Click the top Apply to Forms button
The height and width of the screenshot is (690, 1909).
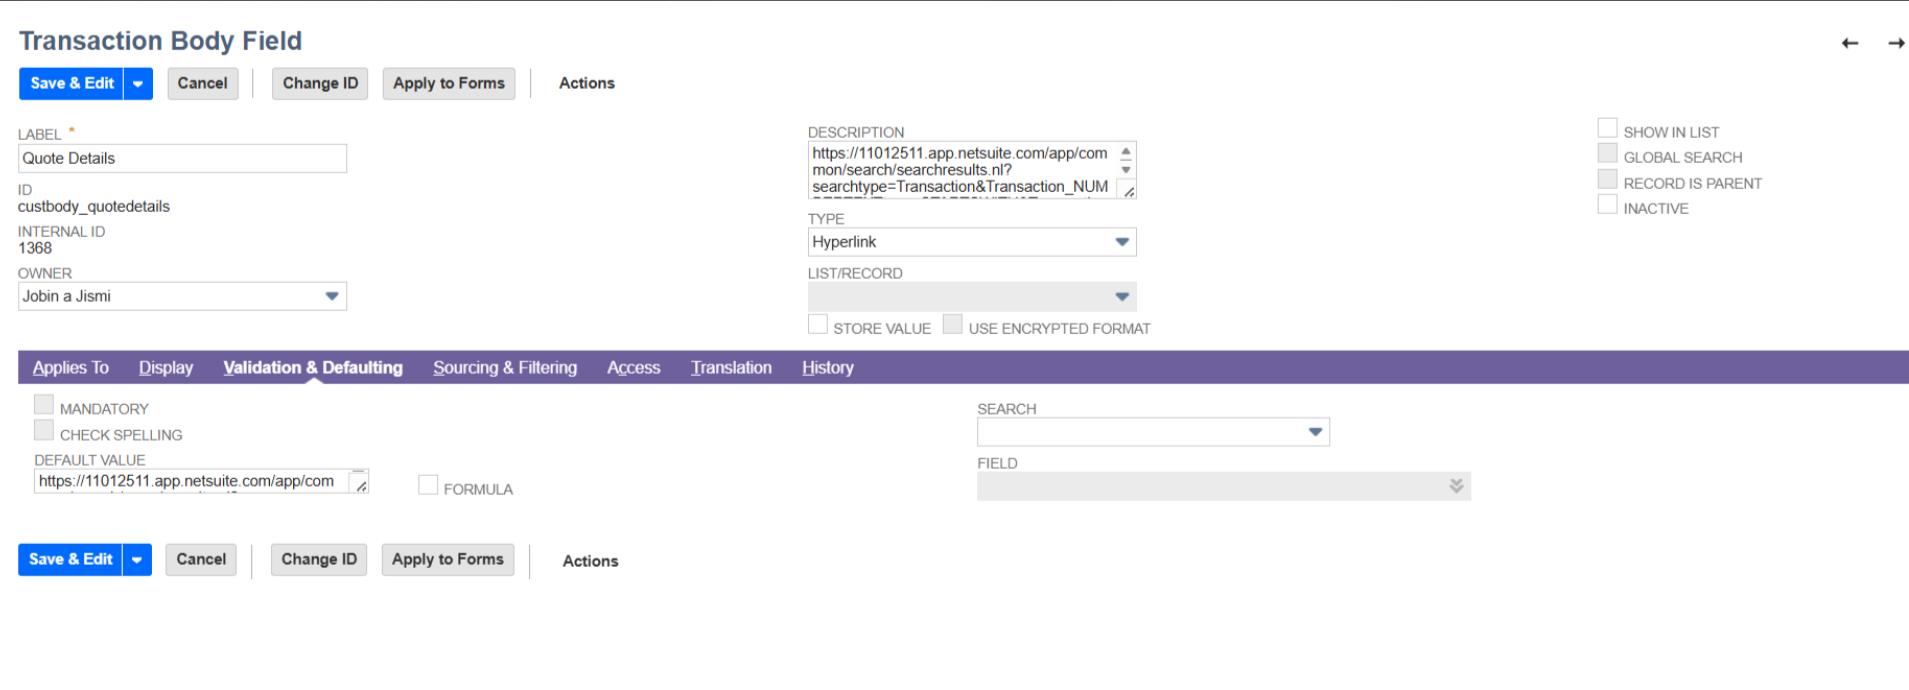coord(449,84)
